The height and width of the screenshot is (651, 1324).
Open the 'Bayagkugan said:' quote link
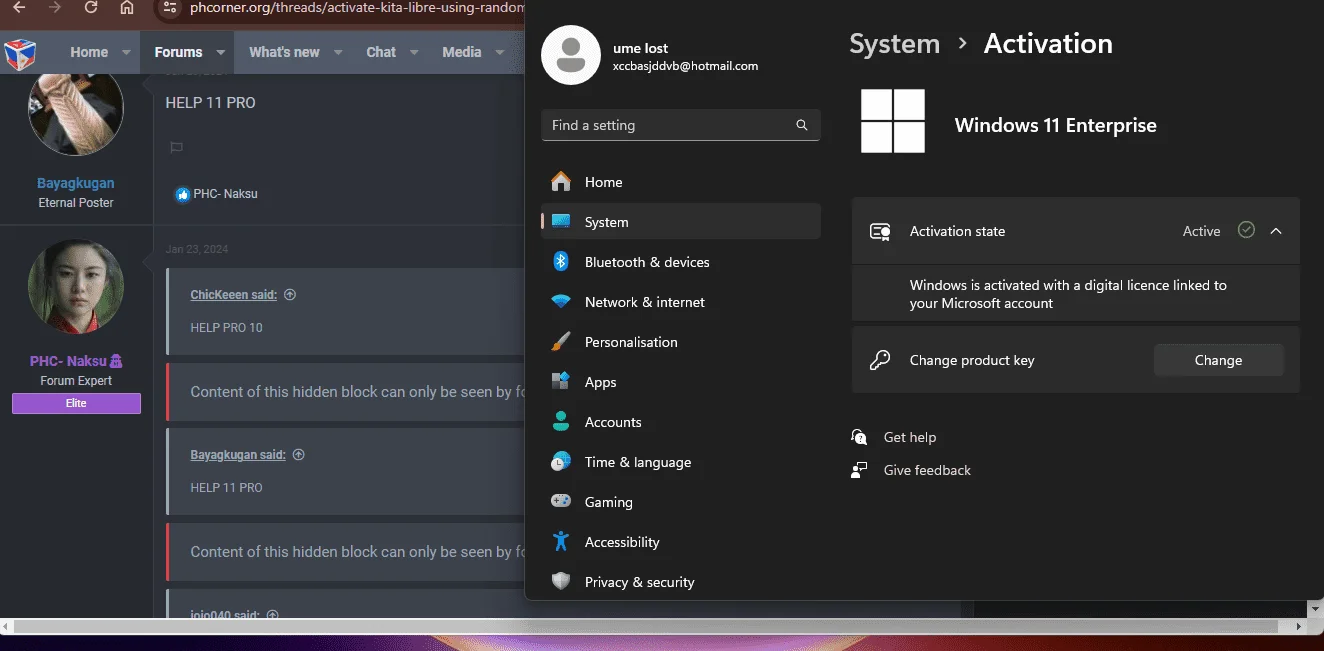tap(238, 455)
